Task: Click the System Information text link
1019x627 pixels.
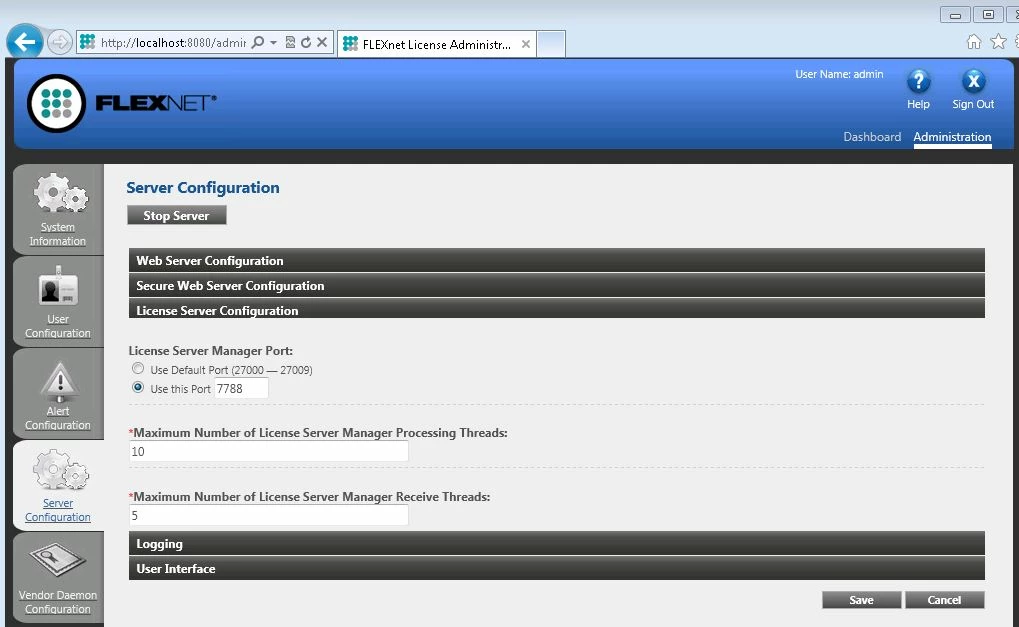Action: pyautogui.click(x=58, y=234)
